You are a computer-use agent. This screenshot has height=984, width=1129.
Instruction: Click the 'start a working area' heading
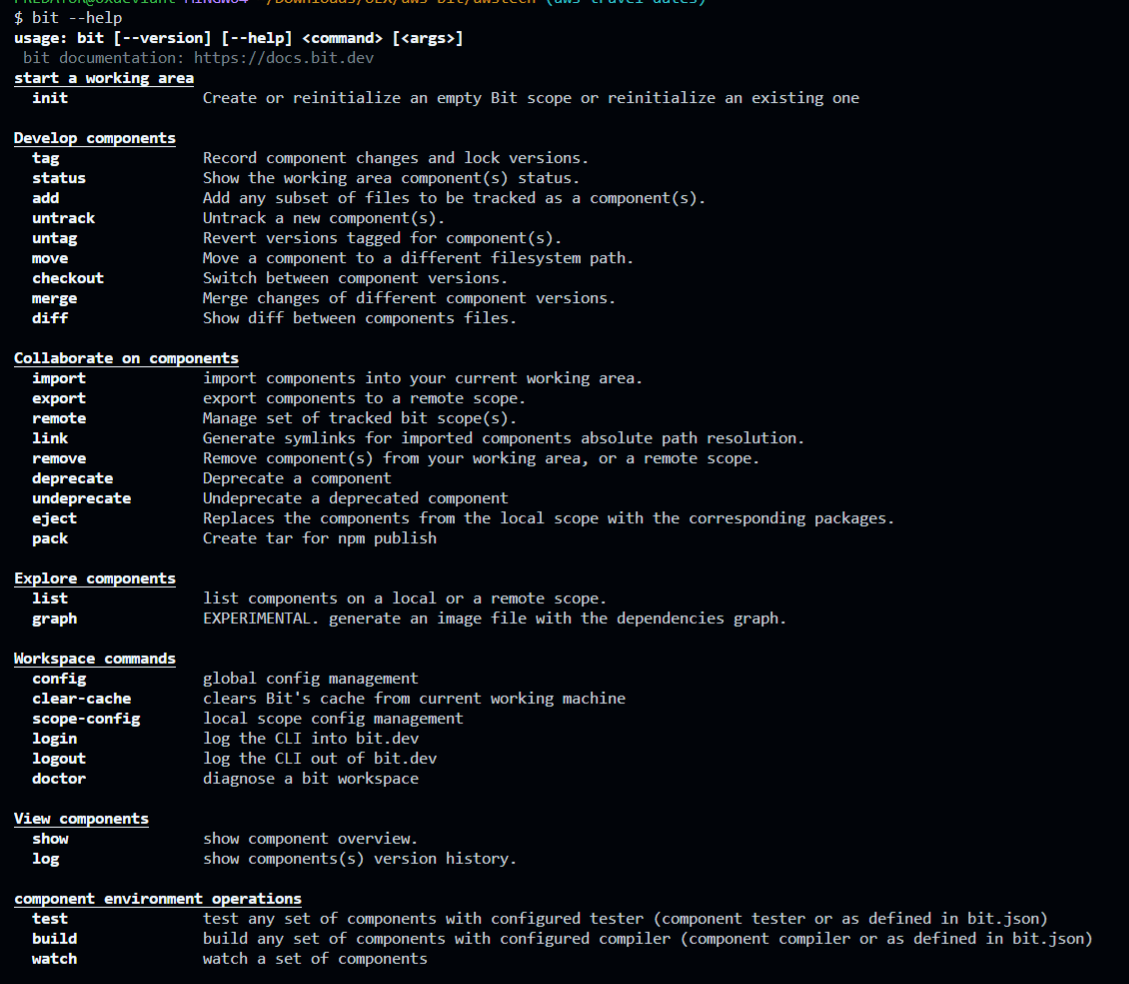coord(104,78)
